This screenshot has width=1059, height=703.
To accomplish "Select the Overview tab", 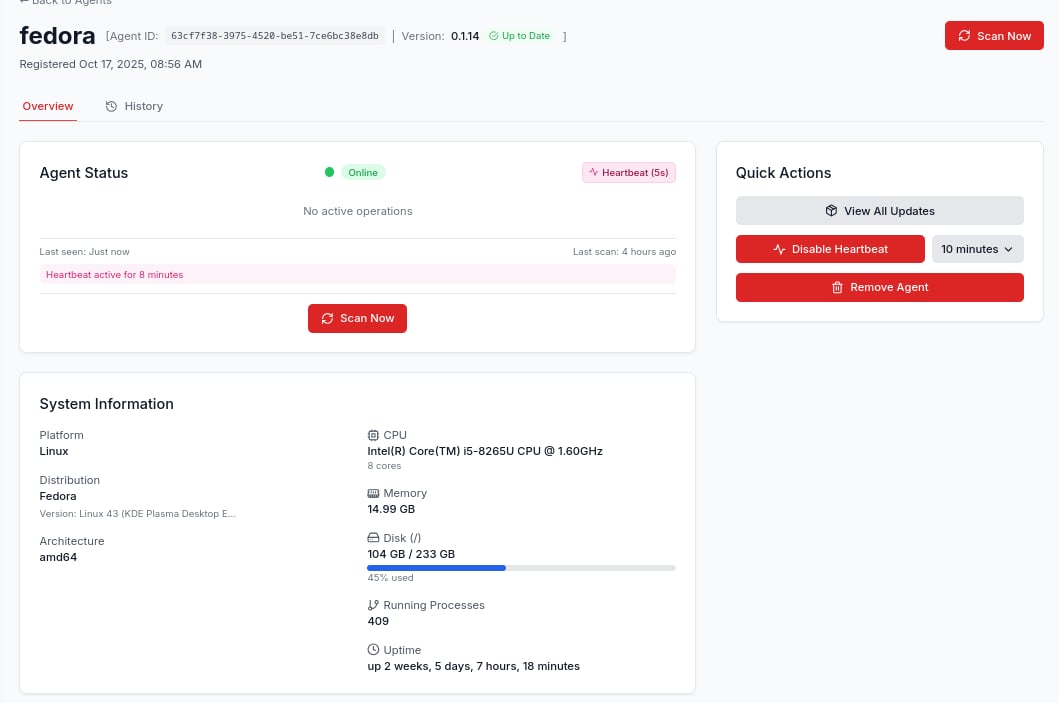I will pos(48,106).
